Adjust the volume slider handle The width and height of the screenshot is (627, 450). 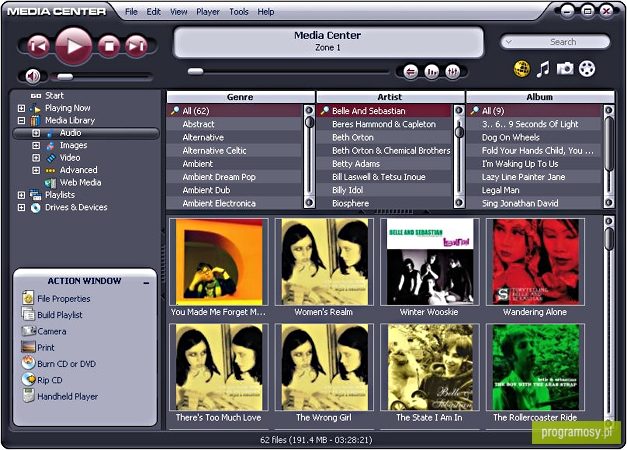click(64, 76)
